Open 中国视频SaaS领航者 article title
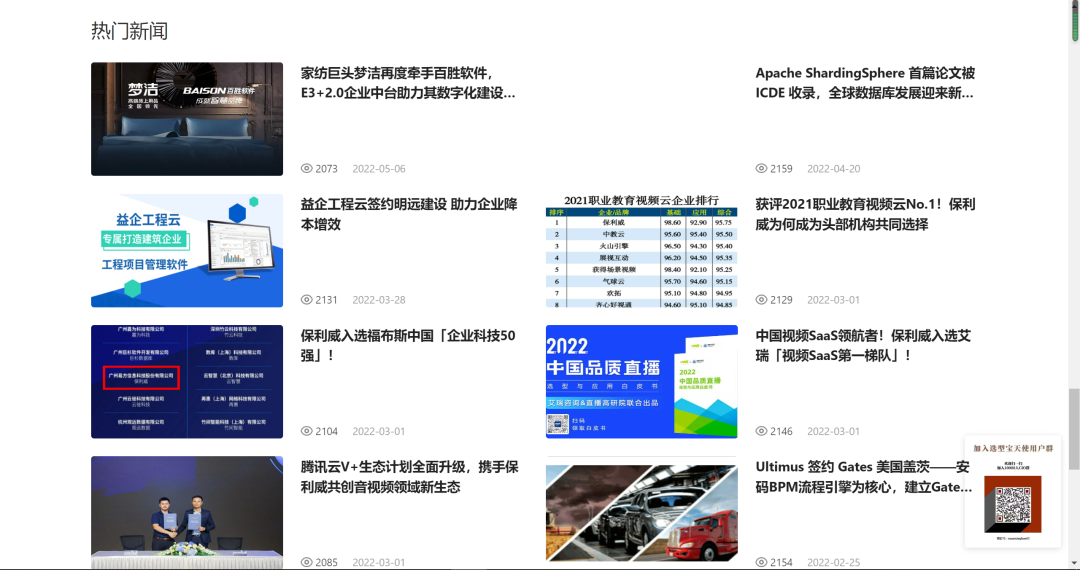The image size is (1080, 570). click(x=863, y=346)
